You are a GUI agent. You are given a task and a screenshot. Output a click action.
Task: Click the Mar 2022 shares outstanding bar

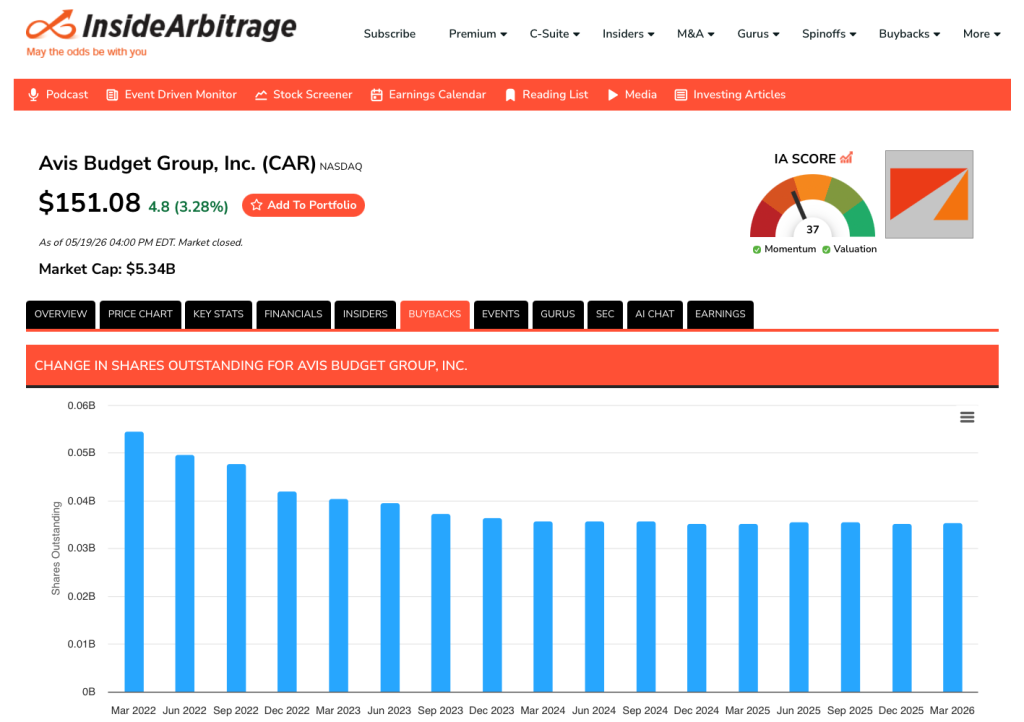[134, 561]
